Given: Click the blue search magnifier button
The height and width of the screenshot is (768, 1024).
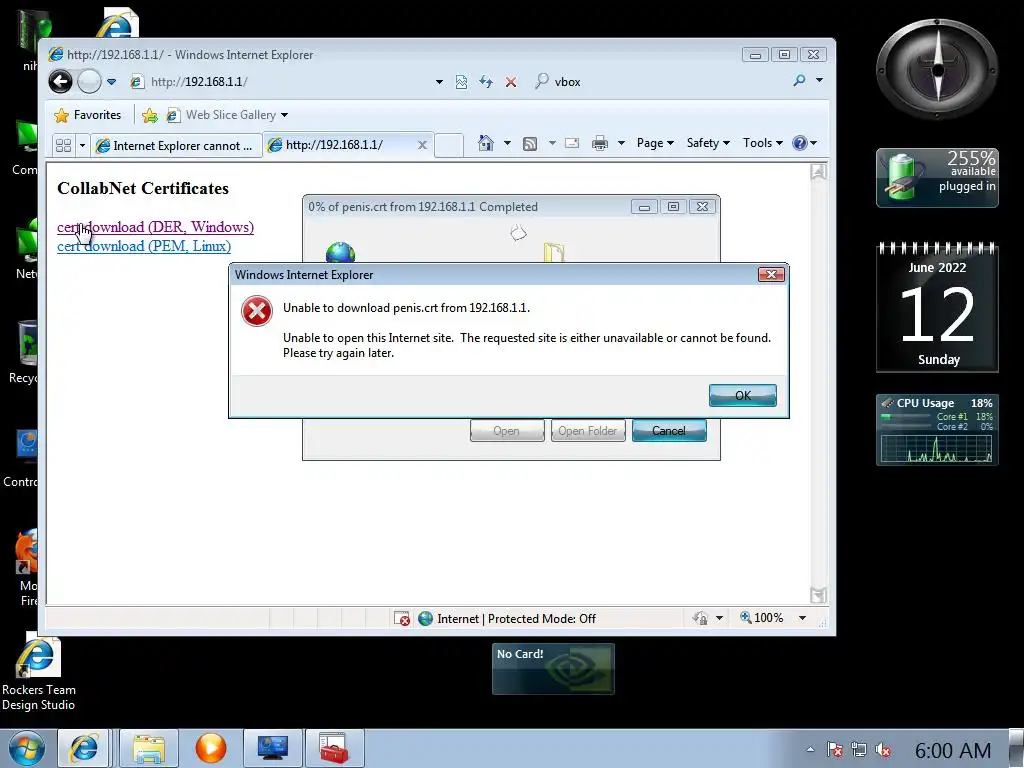Looking at the screenshot, I should click(799, 80).
